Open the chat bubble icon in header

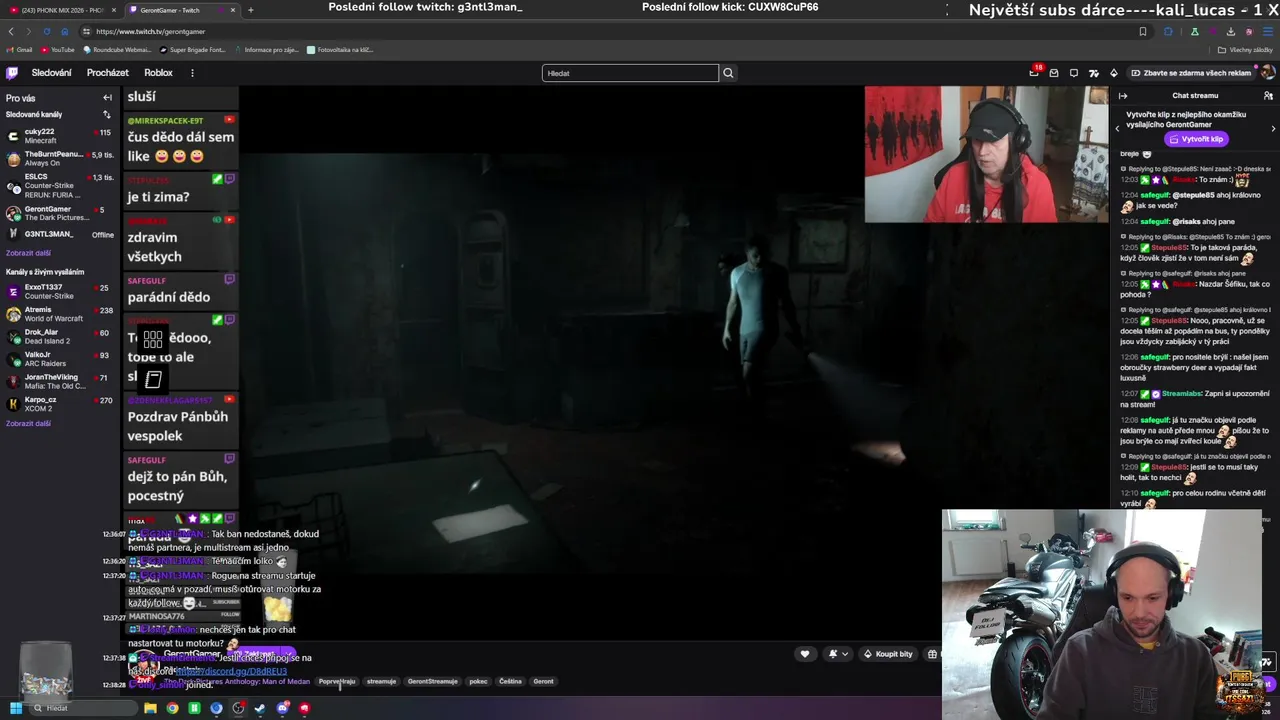coord(1073,73)
